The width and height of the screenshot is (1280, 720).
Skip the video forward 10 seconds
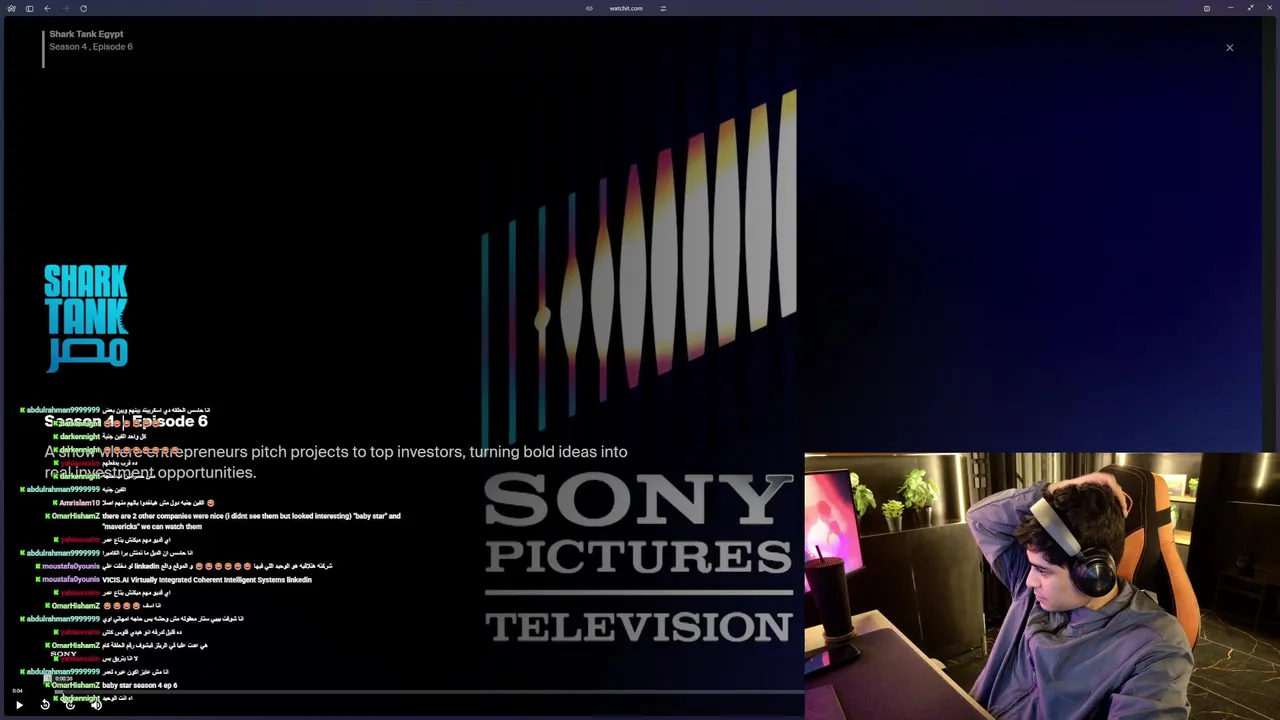coord(70,705)
